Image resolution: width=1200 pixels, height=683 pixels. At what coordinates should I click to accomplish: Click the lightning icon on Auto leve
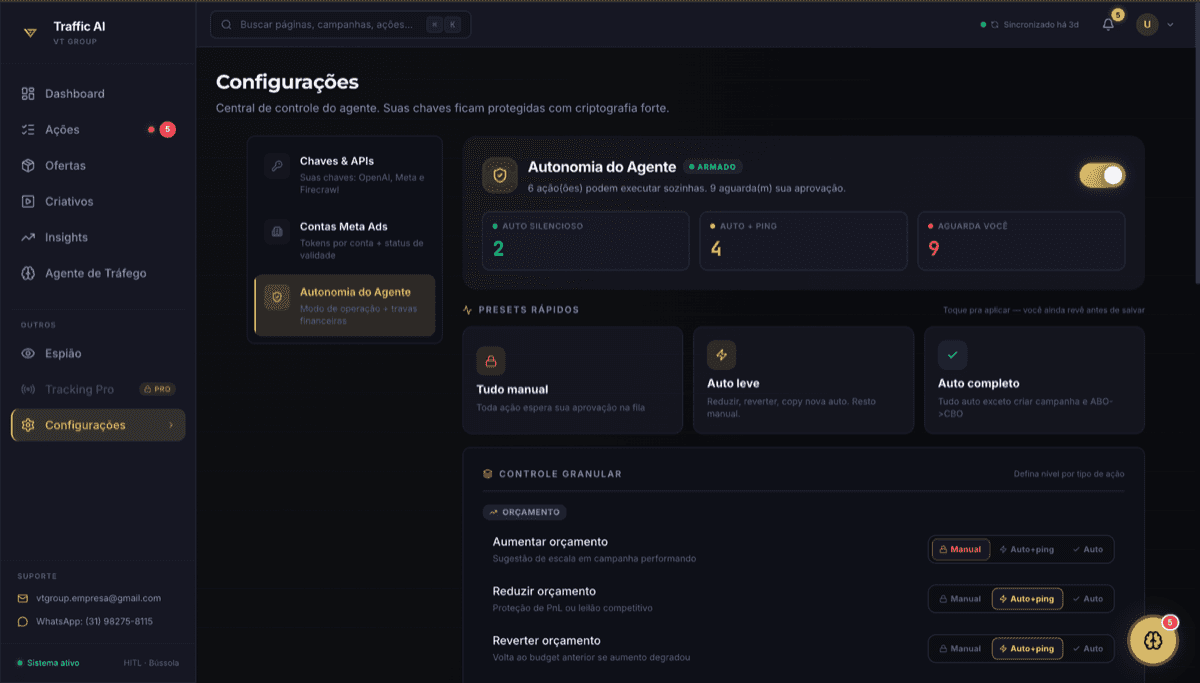point(721,355)
